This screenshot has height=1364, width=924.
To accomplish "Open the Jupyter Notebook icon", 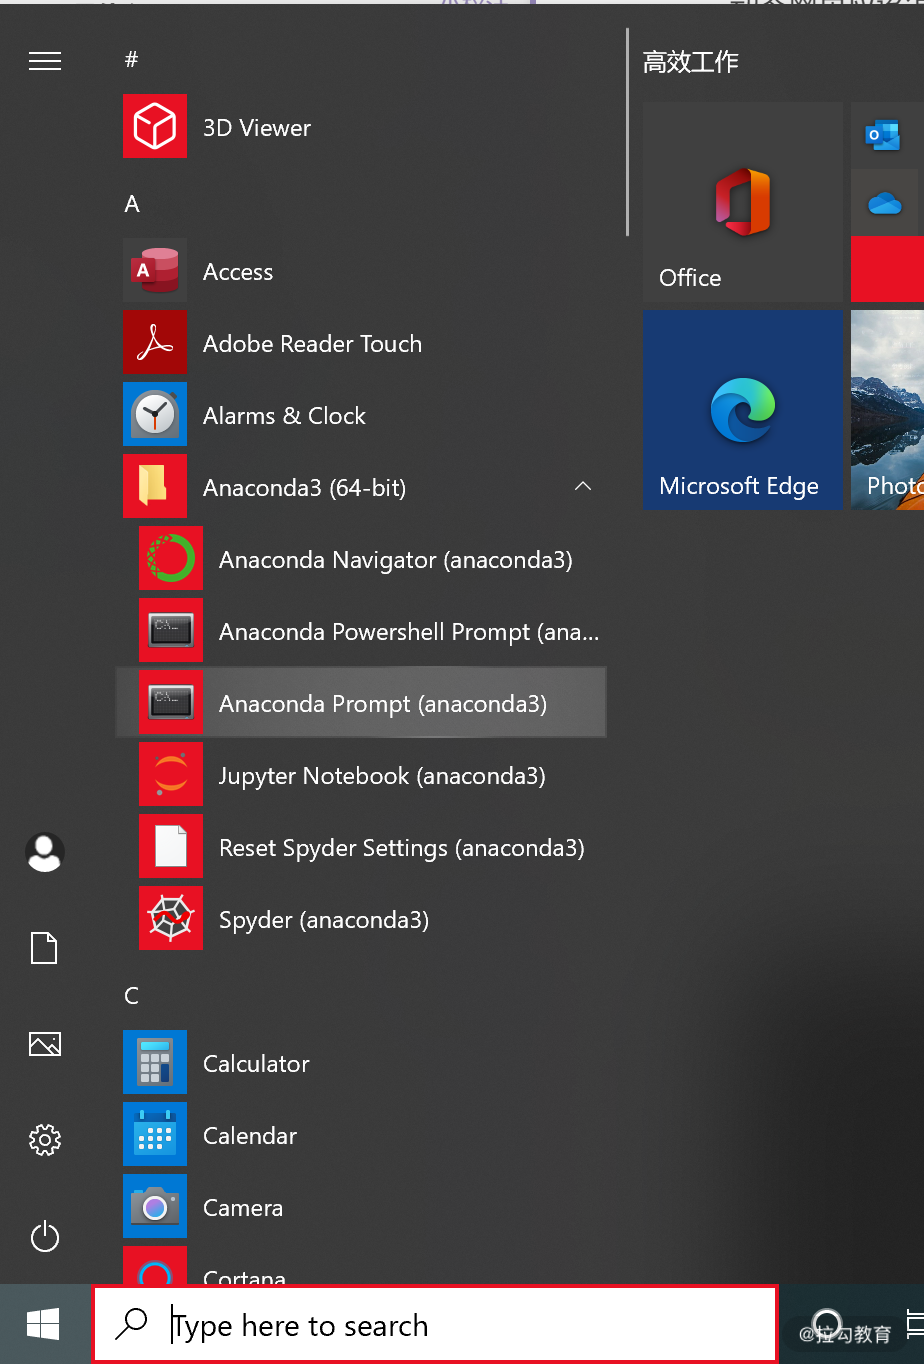I will [171, 774].
